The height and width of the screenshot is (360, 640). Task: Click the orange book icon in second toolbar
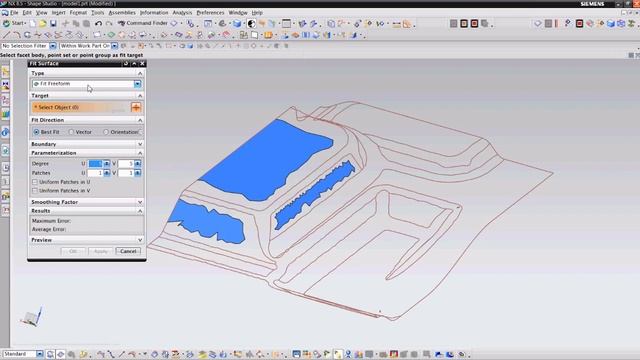click(x=268, y=35)
